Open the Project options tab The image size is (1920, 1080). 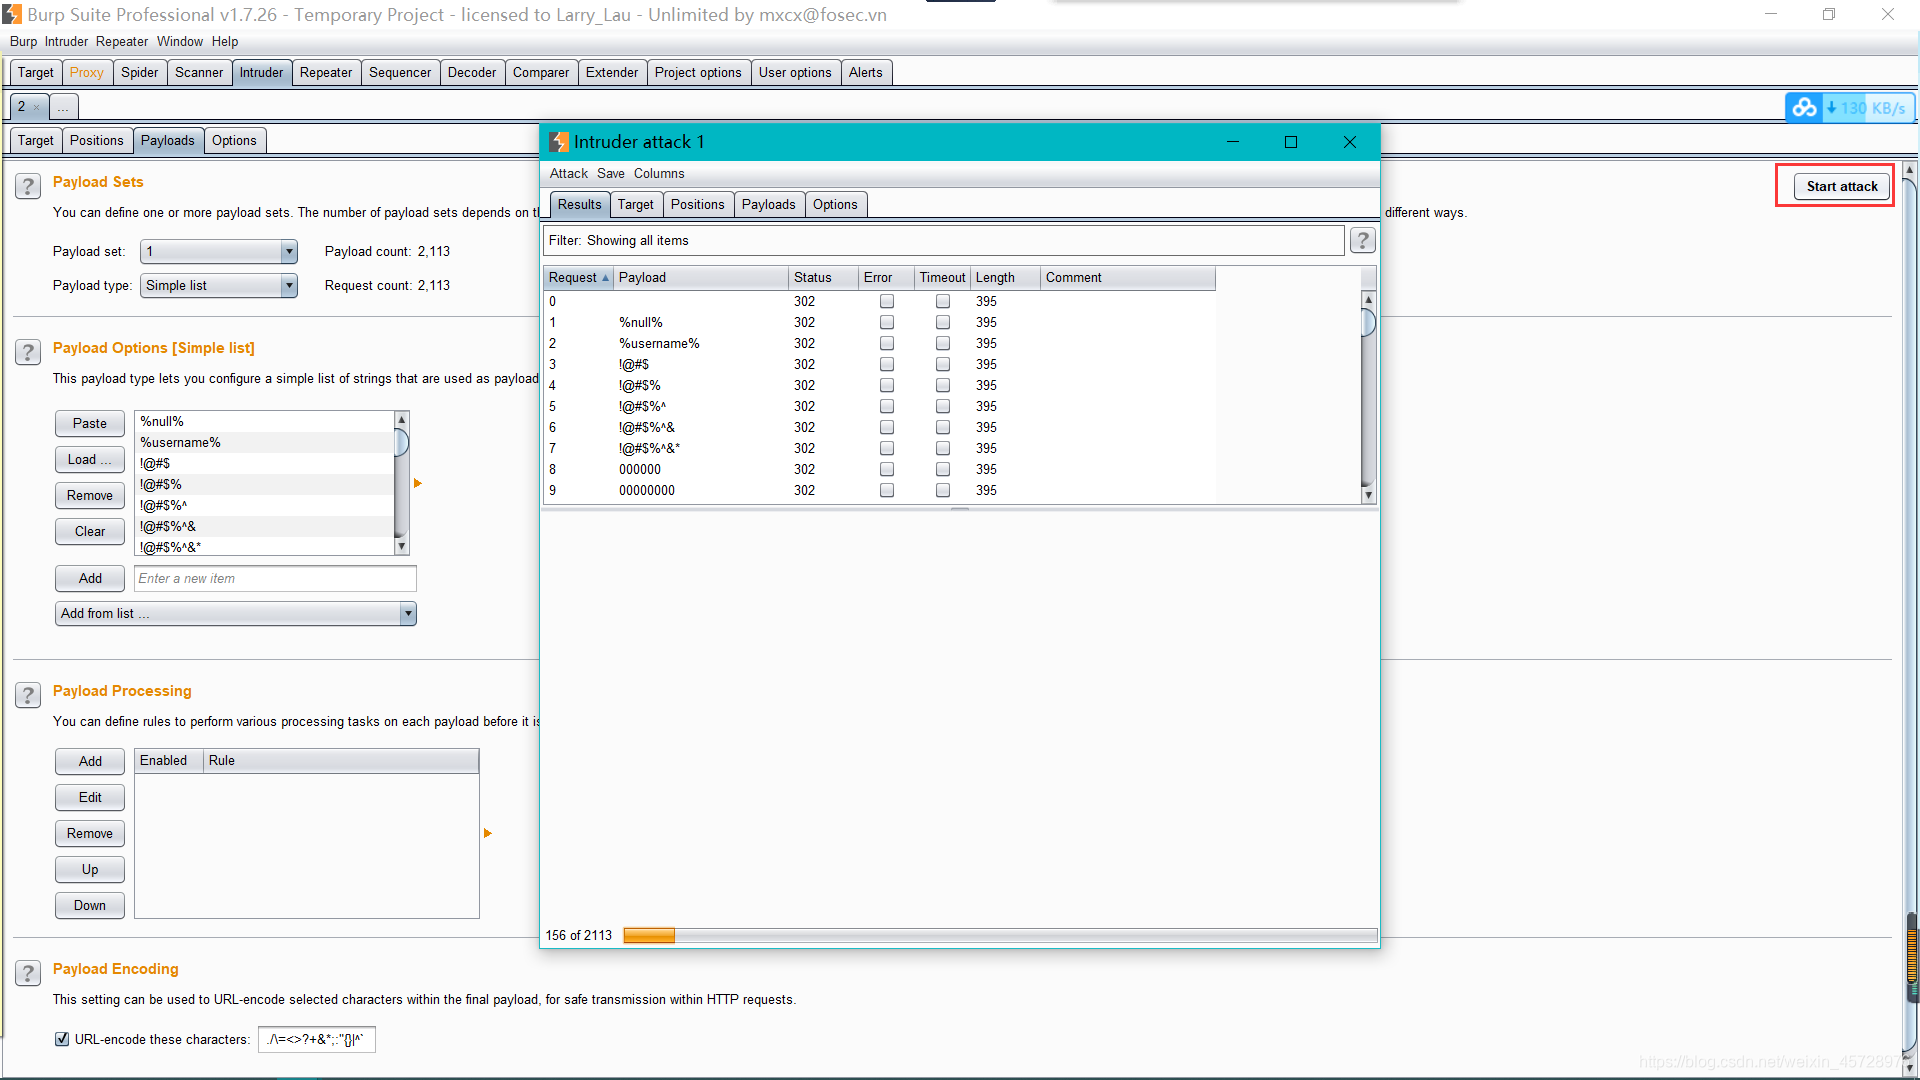[x=698, y=72]
